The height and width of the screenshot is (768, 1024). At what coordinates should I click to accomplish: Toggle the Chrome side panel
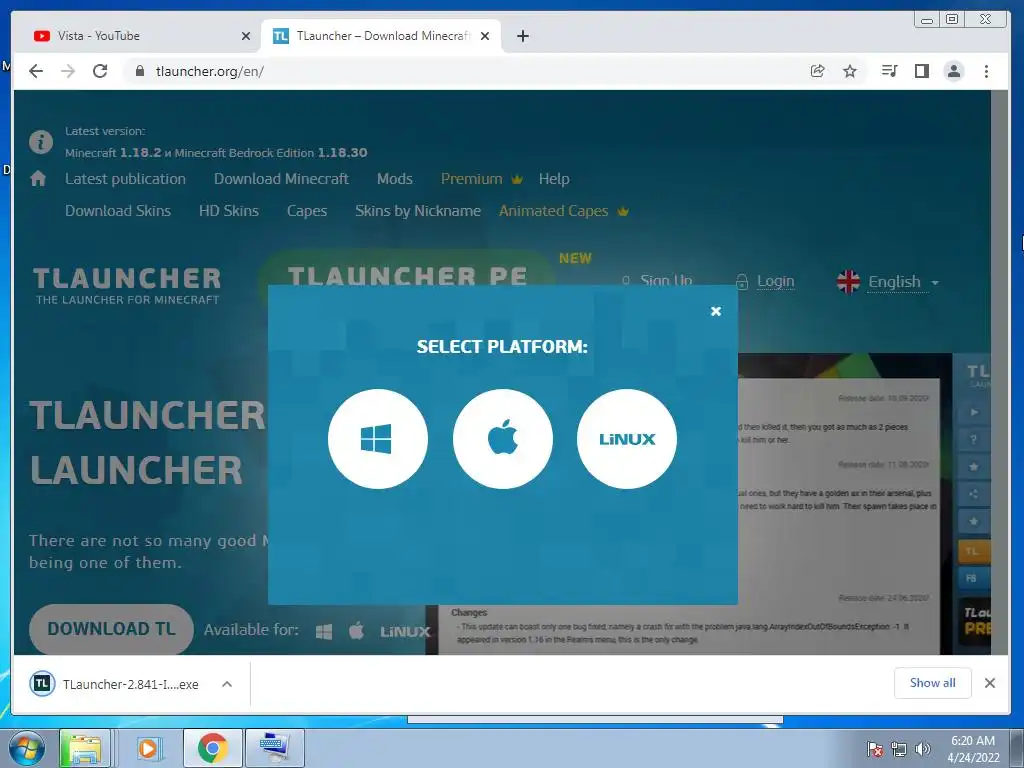[921, 71]
